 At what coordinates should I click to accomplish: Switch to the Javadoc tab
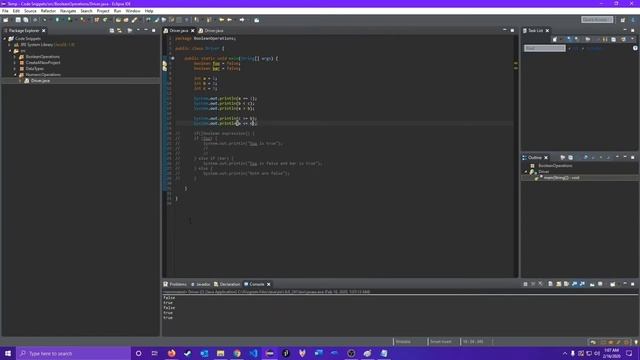coord(200,284)
